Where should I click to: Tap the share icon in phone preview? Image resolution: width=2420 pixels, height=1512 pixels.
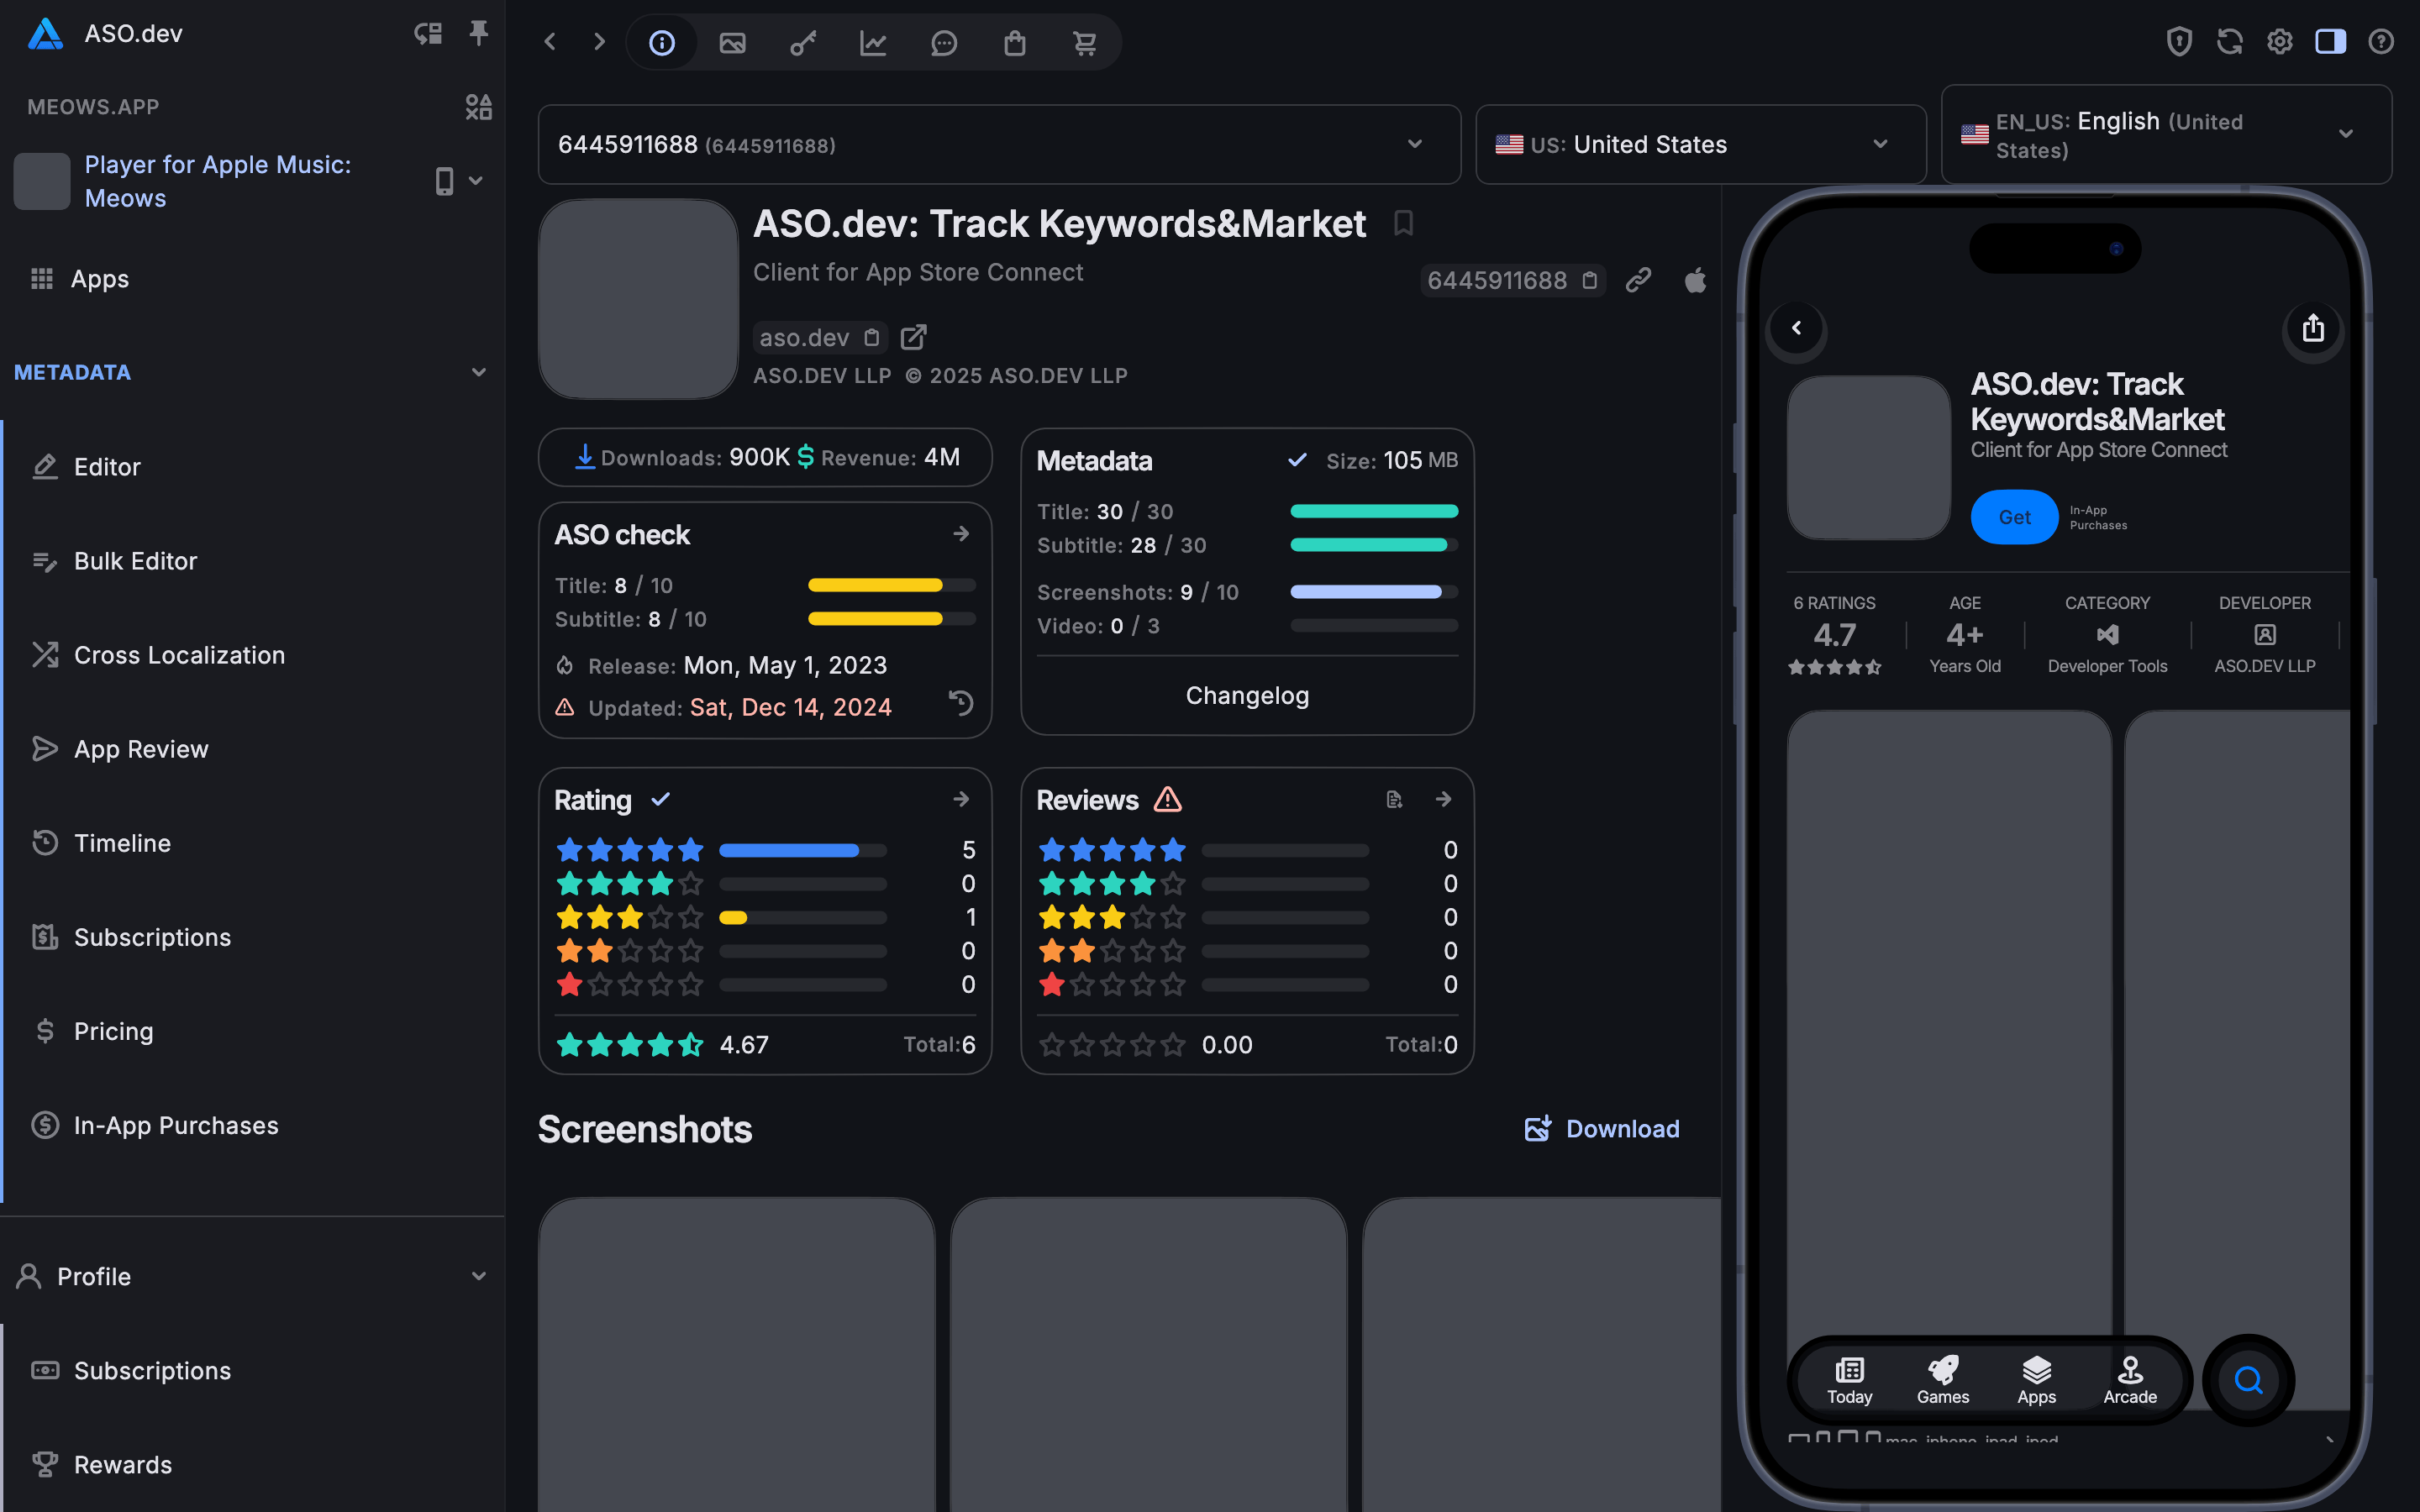click(2313, 328)
